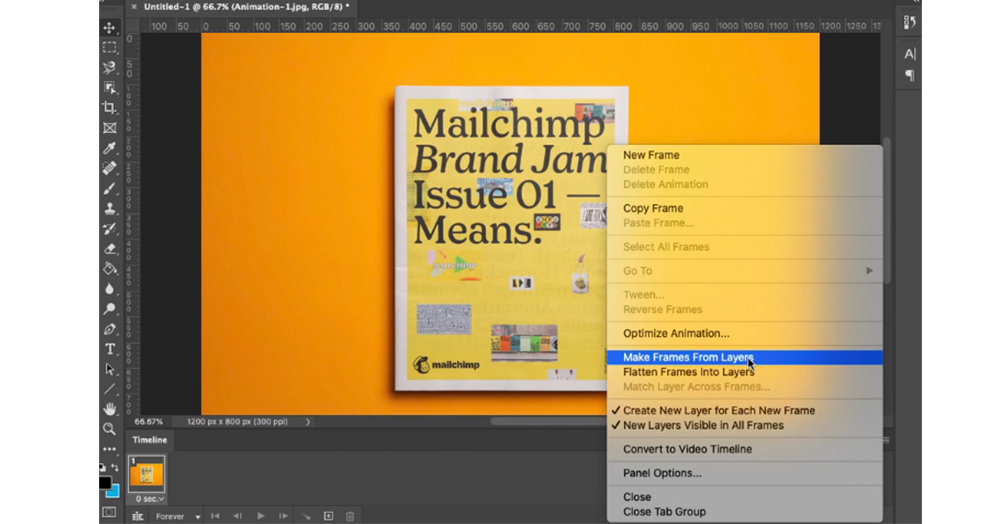Select the Dodge tool
The image size is (1000, 524).
pos(110,309)
